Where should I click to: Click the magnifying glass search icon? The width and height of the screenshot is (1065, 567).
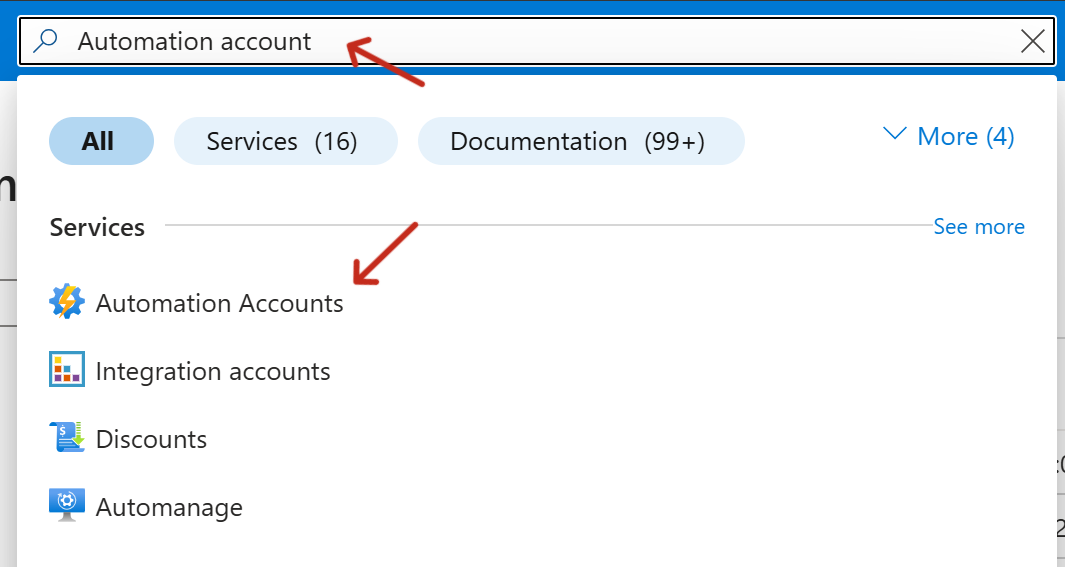click(x=46, y=41)
